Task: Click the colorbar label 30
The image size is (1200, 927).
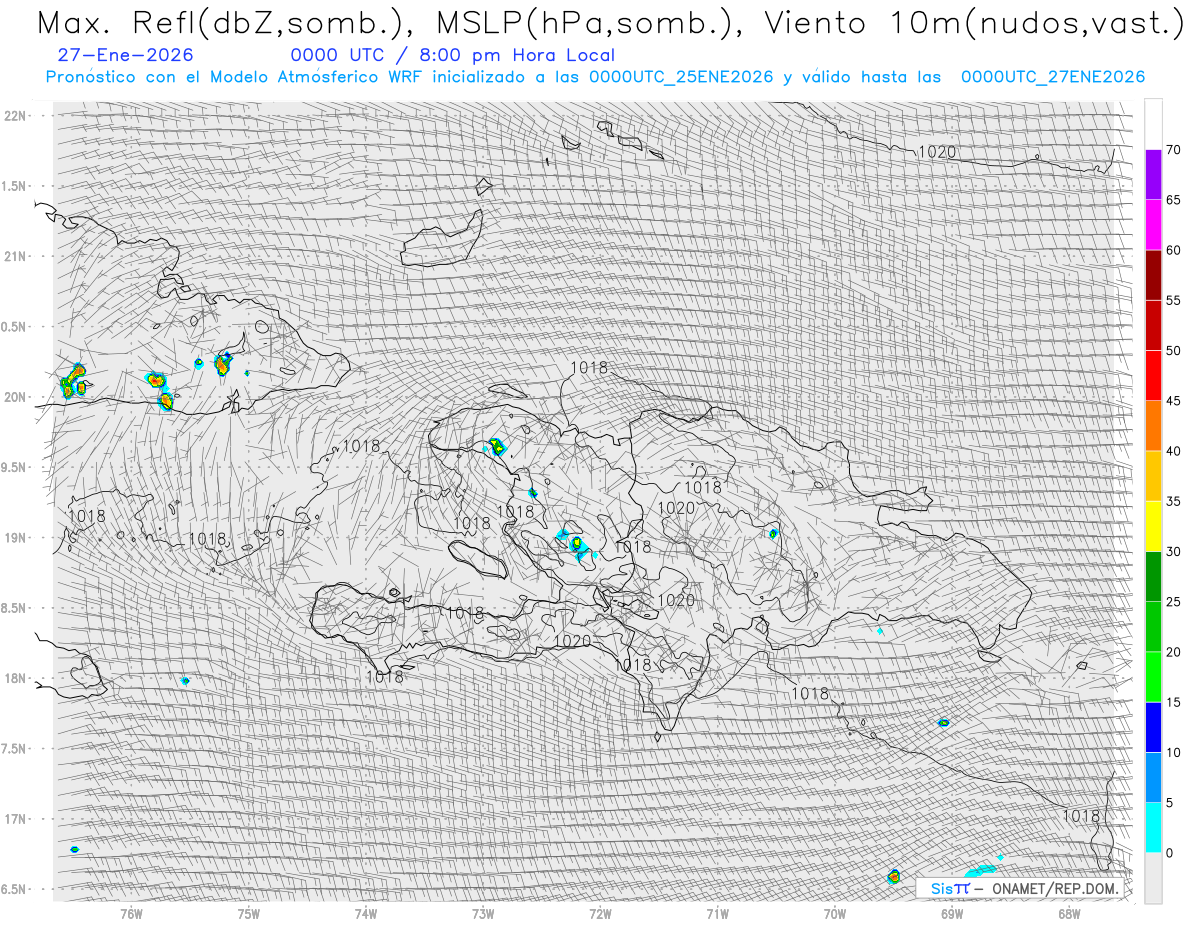Action: click(x=1173, y=552)
